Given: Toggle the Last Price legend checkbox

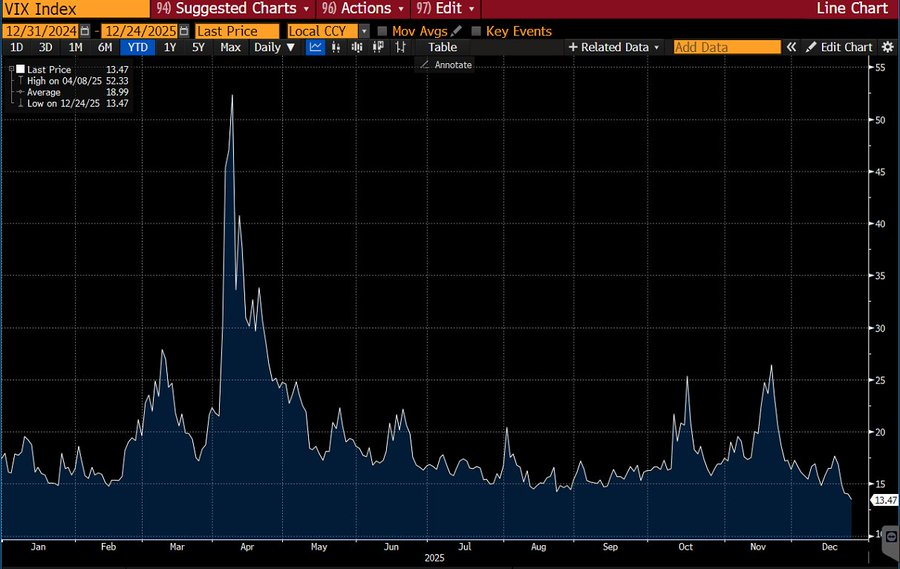Looking at the screenshot, I should pyautogui.click(x=19, y=68).
